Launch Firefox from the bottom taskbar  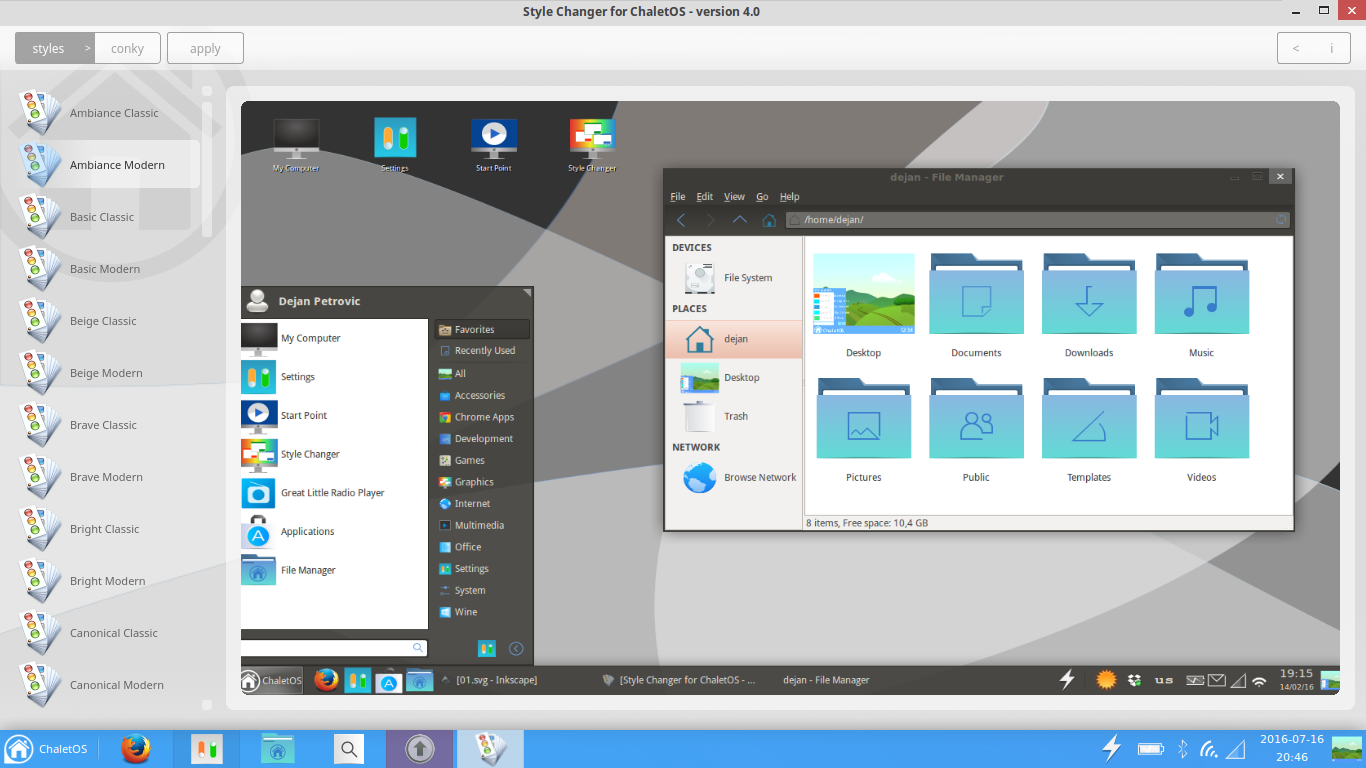136,749
